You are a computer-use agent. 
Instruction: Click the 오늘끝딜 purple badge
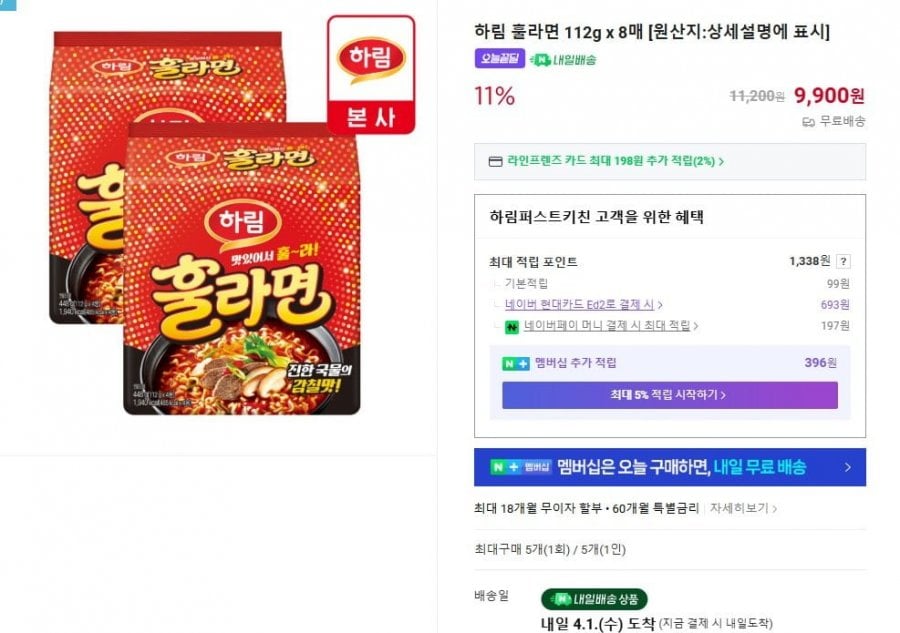500,59
